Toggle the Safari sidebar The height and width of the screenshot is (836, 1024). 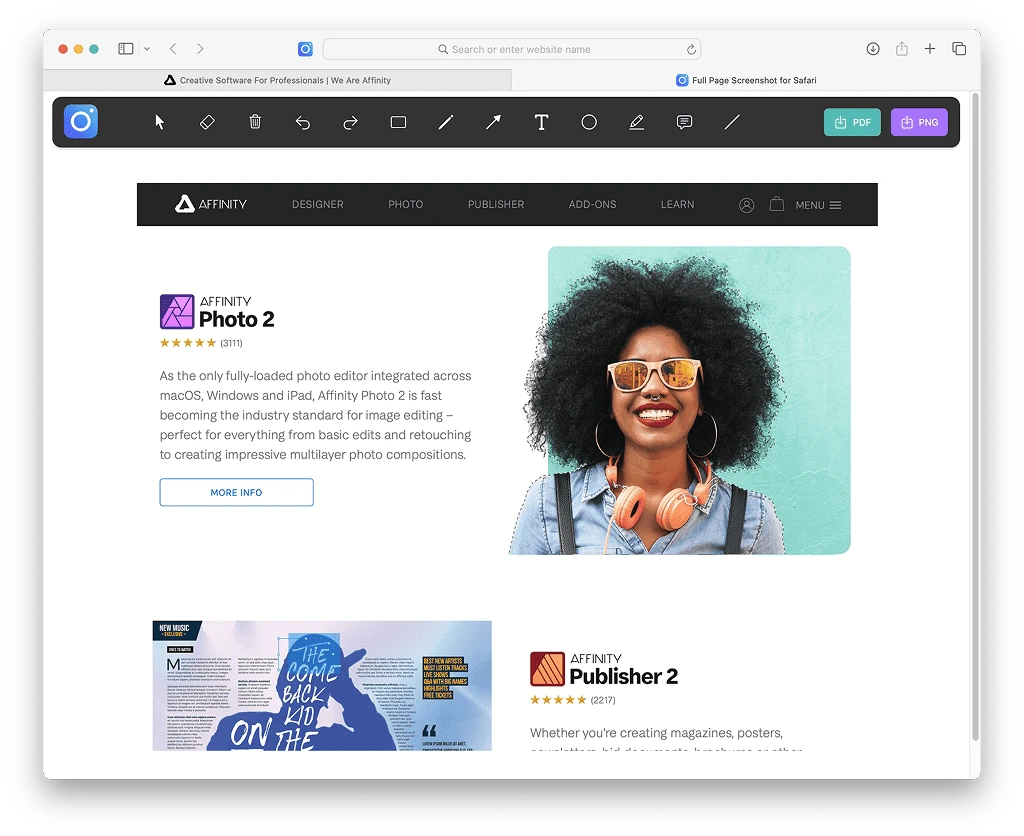pos(126,49)
